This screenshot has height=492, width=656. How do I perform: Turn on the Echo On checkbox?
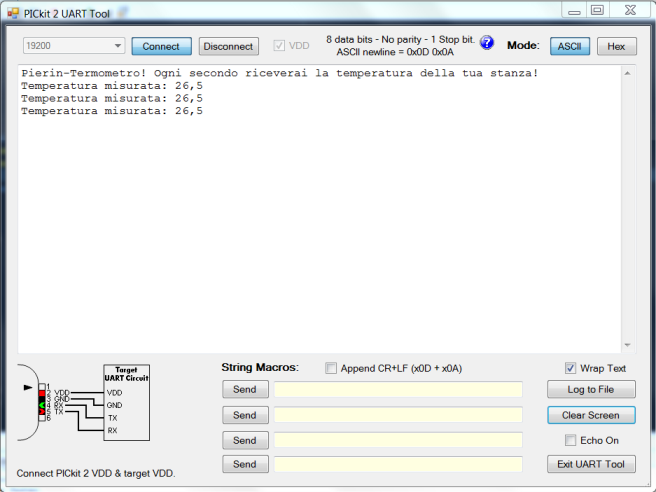pos(571,440)
